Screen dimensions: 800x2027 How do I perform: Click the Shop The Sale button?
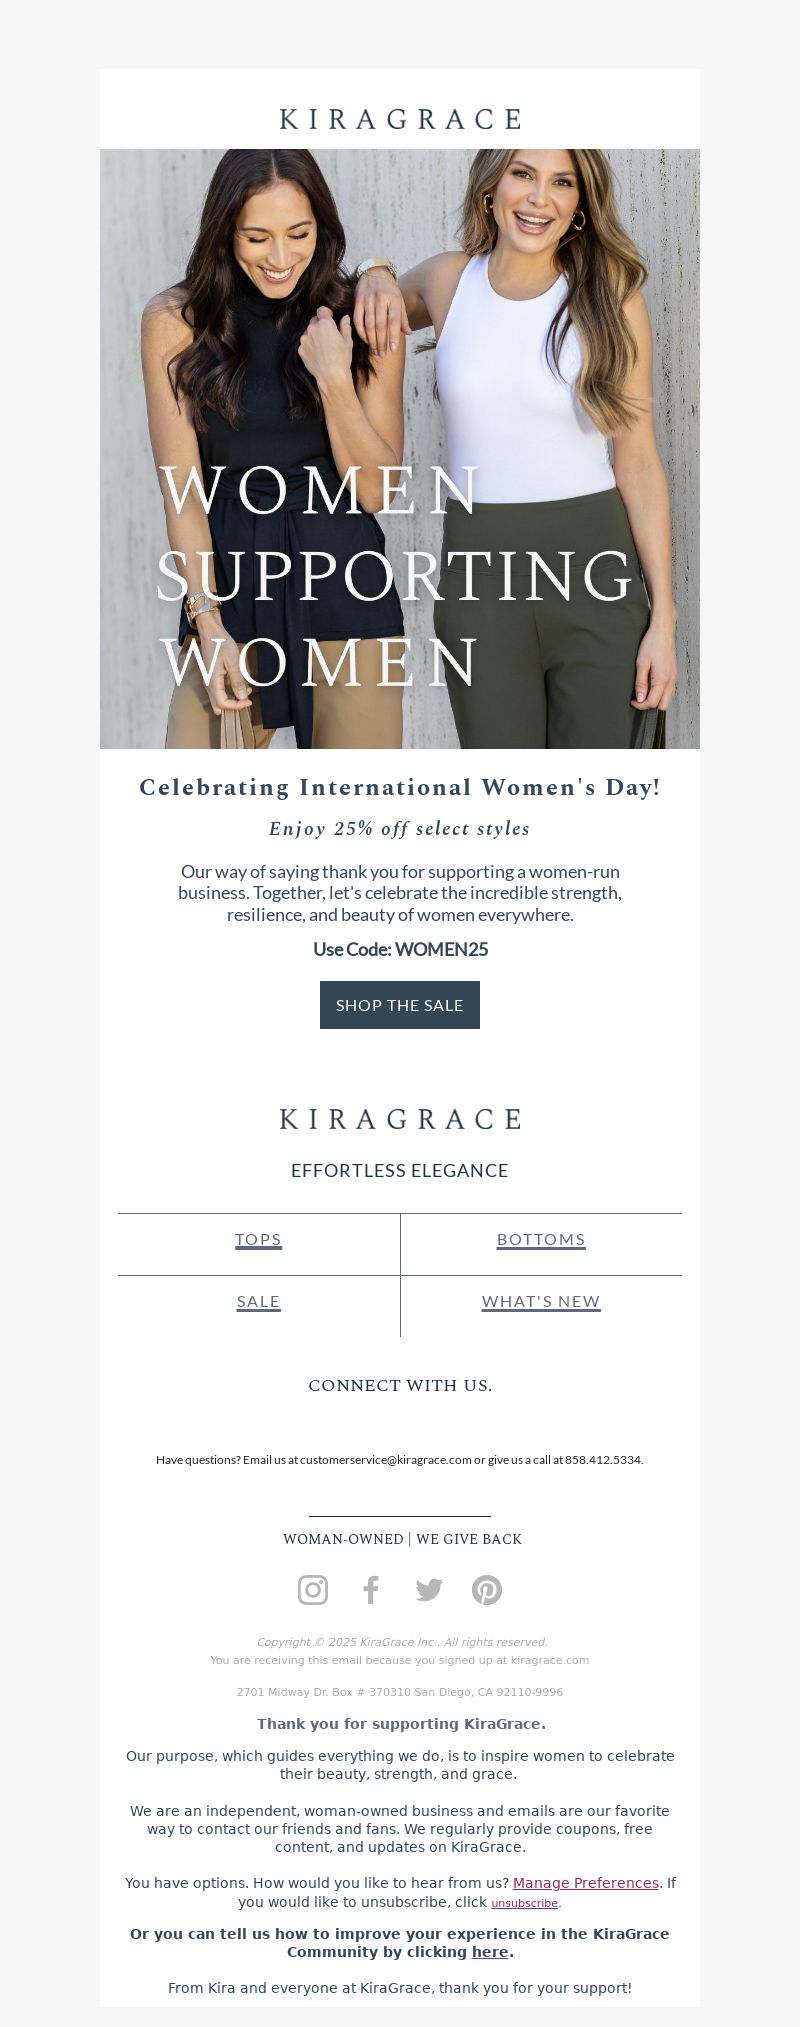coord(400,1005)
